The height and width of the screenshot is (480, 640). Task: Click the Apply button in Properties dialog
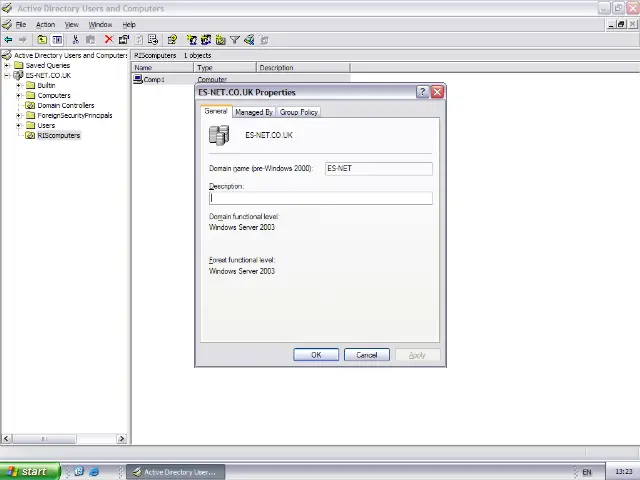[417, 355]
